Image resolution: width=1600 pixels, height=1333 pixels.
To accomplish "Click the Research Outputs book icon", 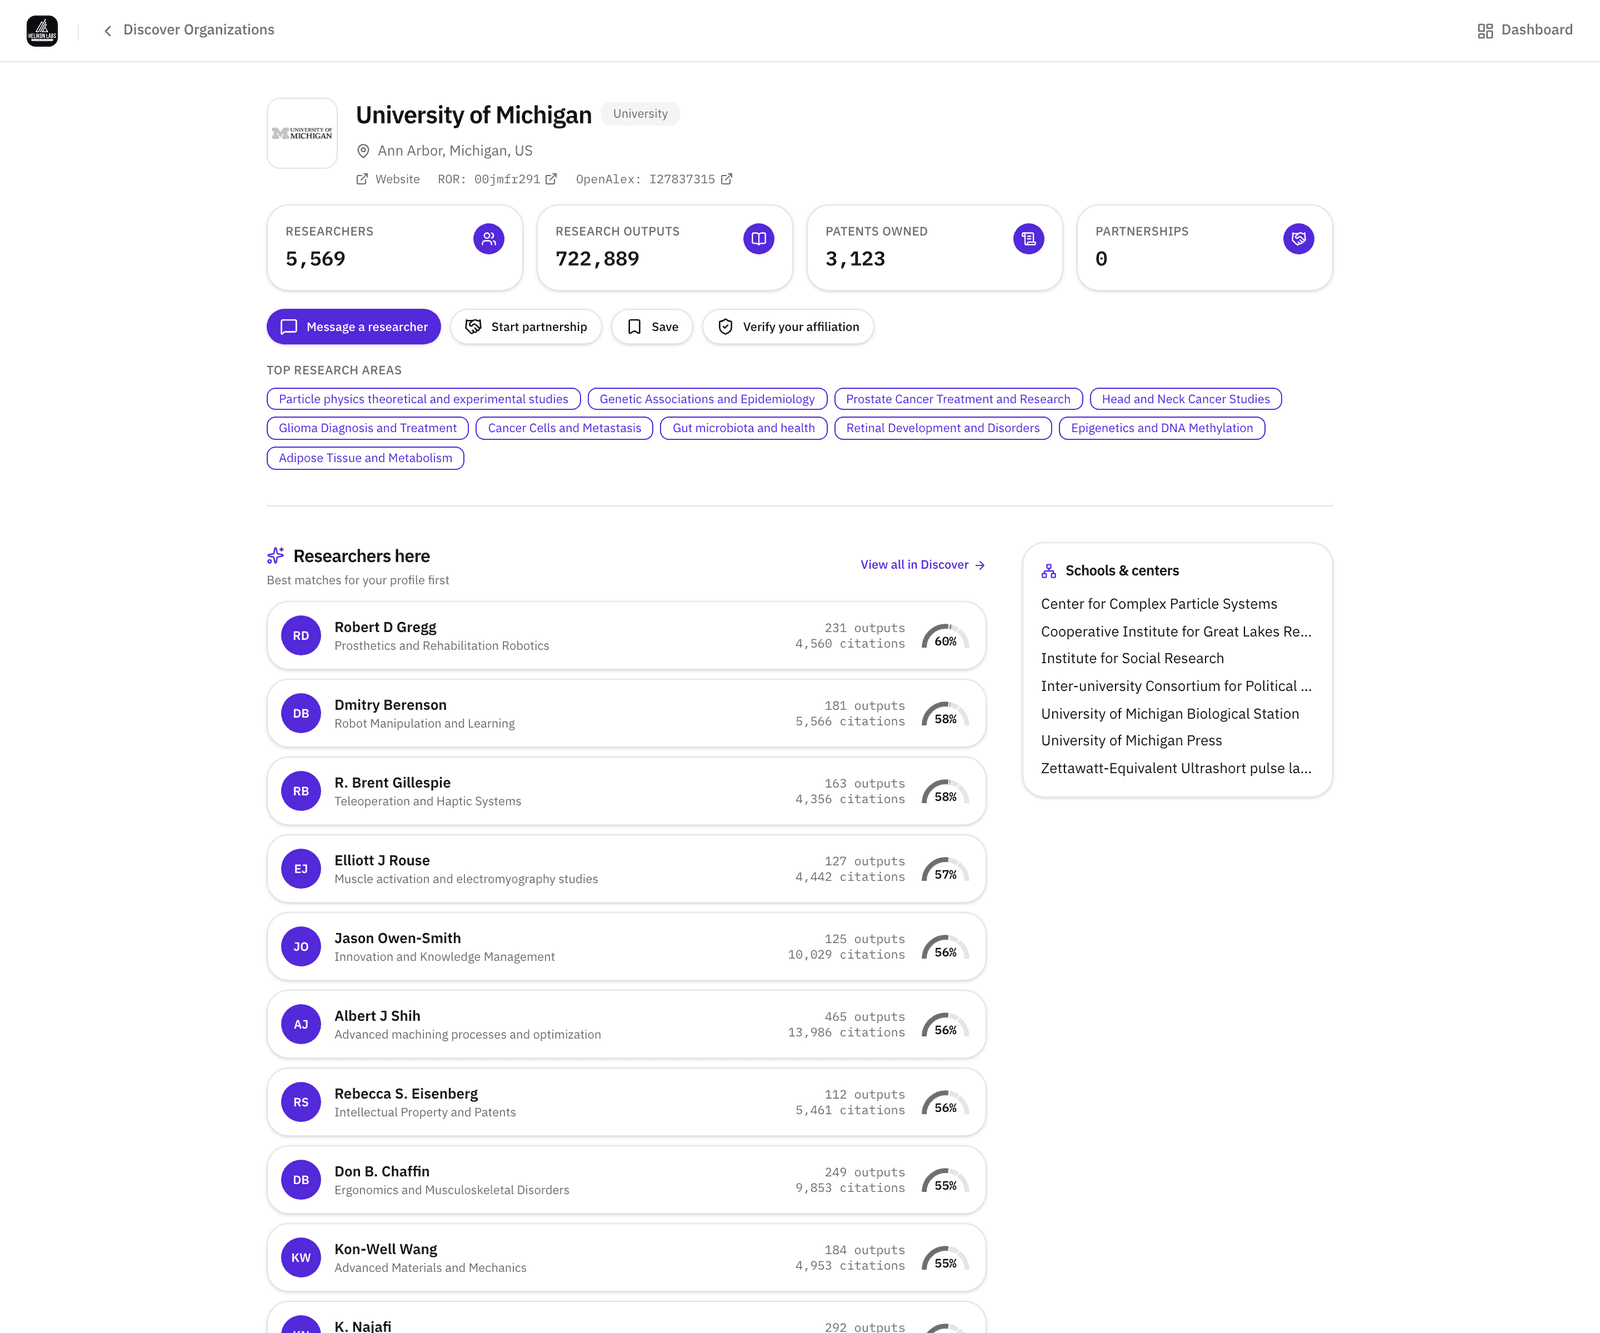I will [759, 239].
